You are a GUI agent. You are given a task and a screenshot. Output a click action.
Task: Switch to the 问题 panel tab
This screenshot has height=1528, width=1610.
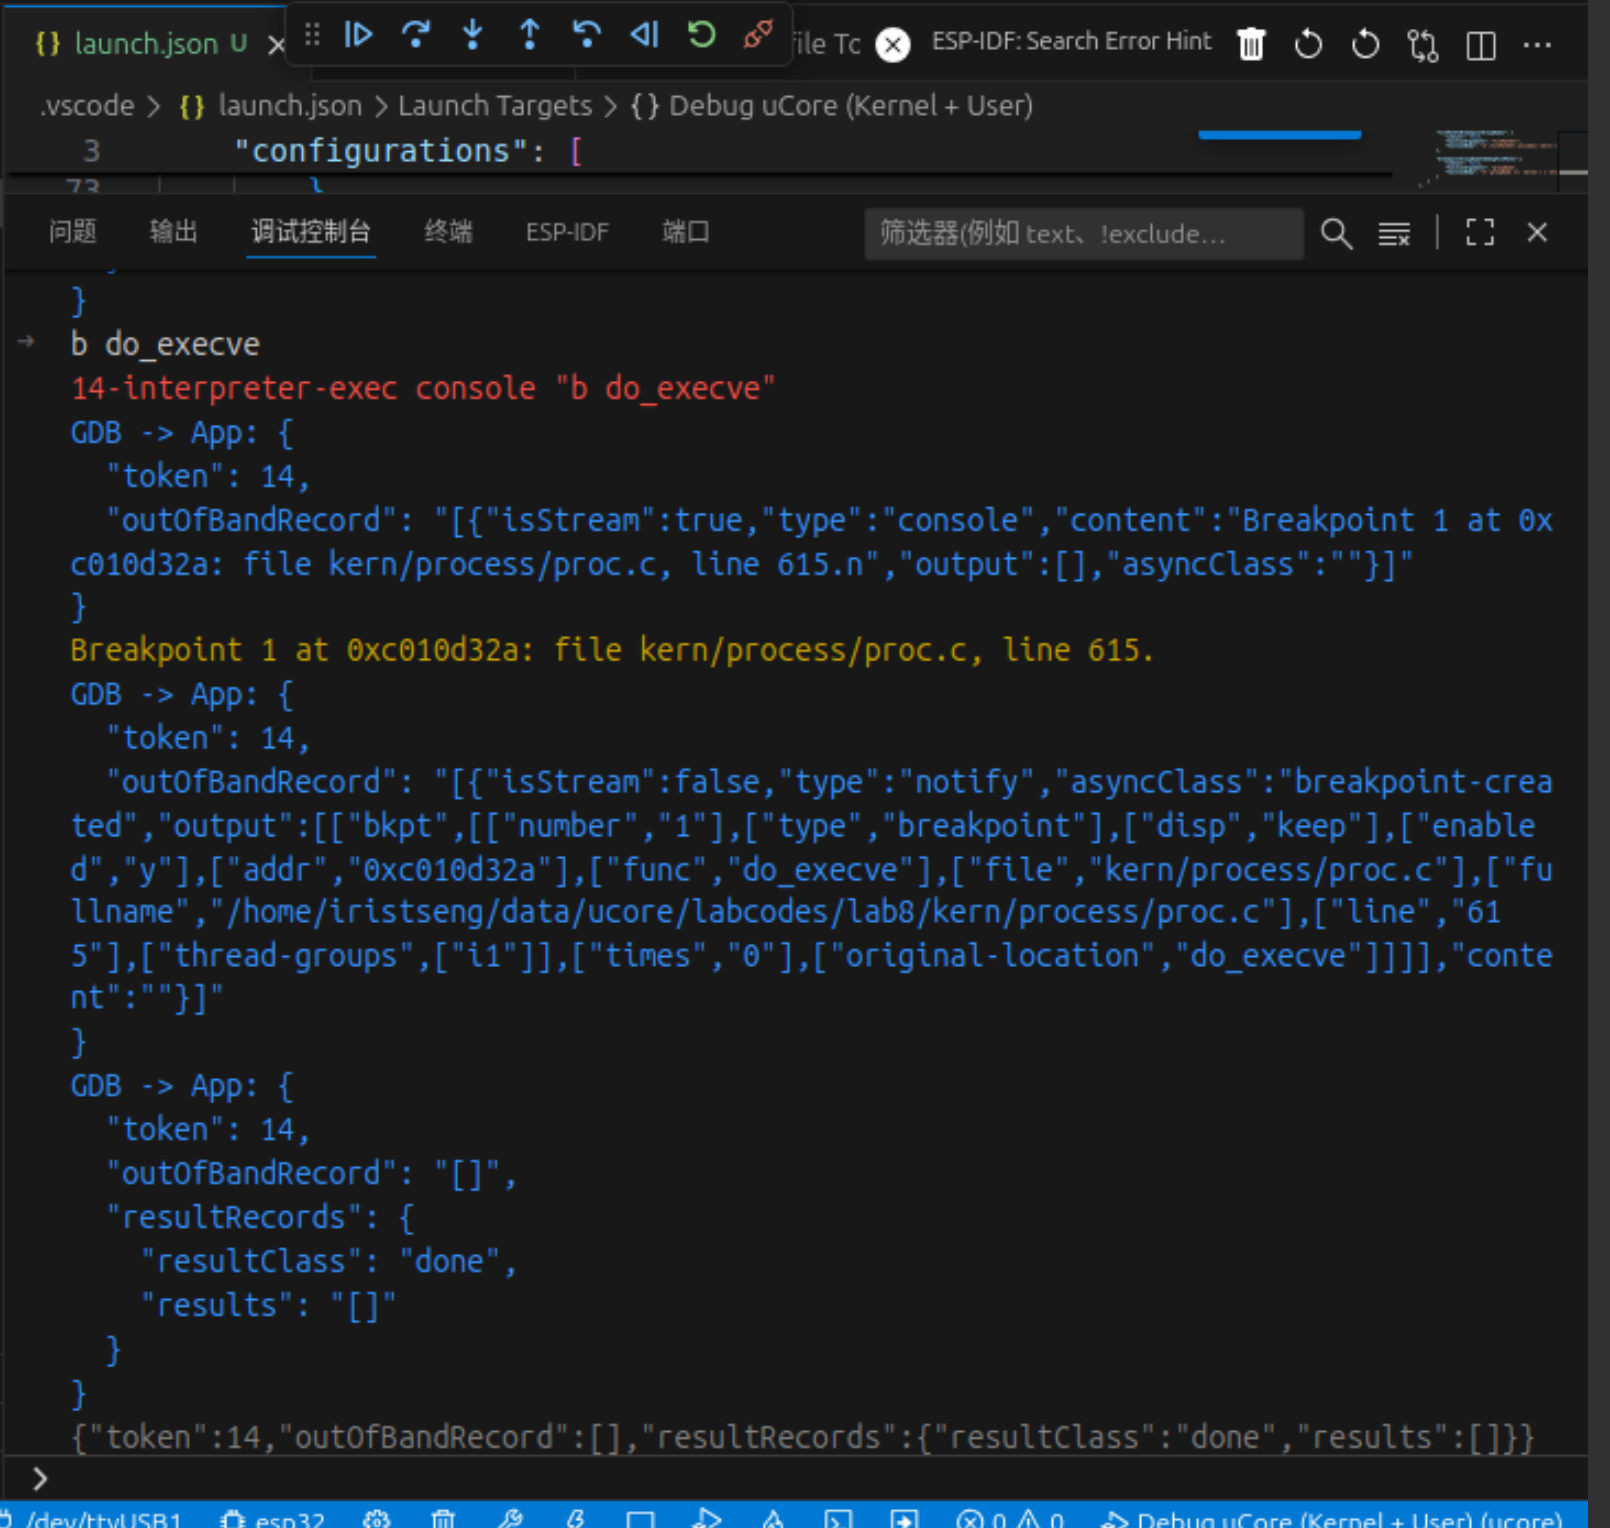[x=73, y=232]
